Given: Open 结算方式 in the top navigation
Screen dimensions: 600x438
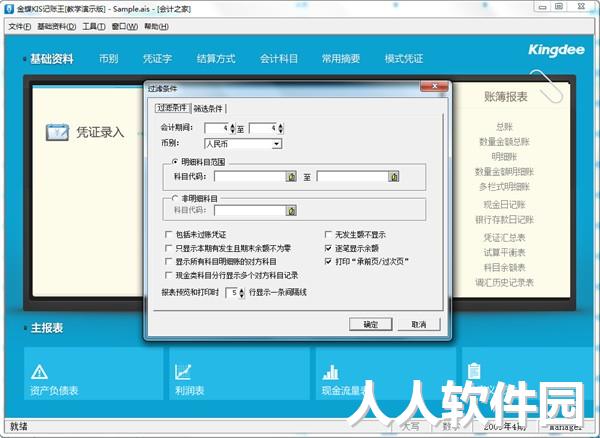Looking at the screenshot, I should click(216, 59).
